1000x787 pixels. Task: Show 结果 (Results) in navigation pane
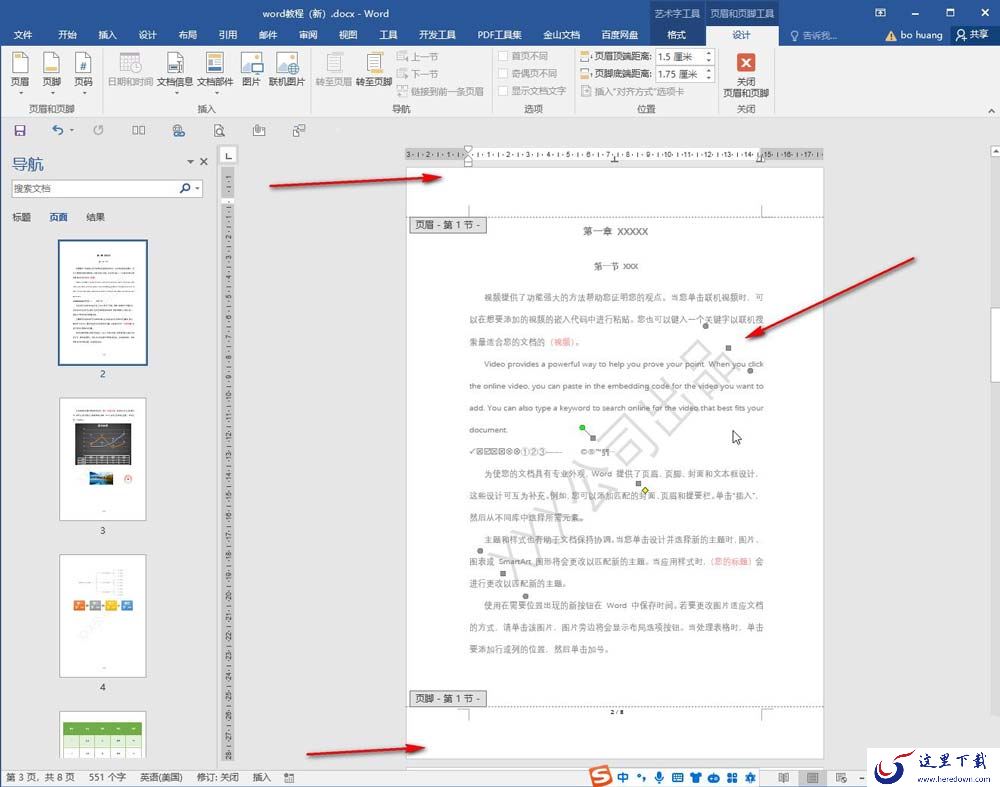[95, 217]
